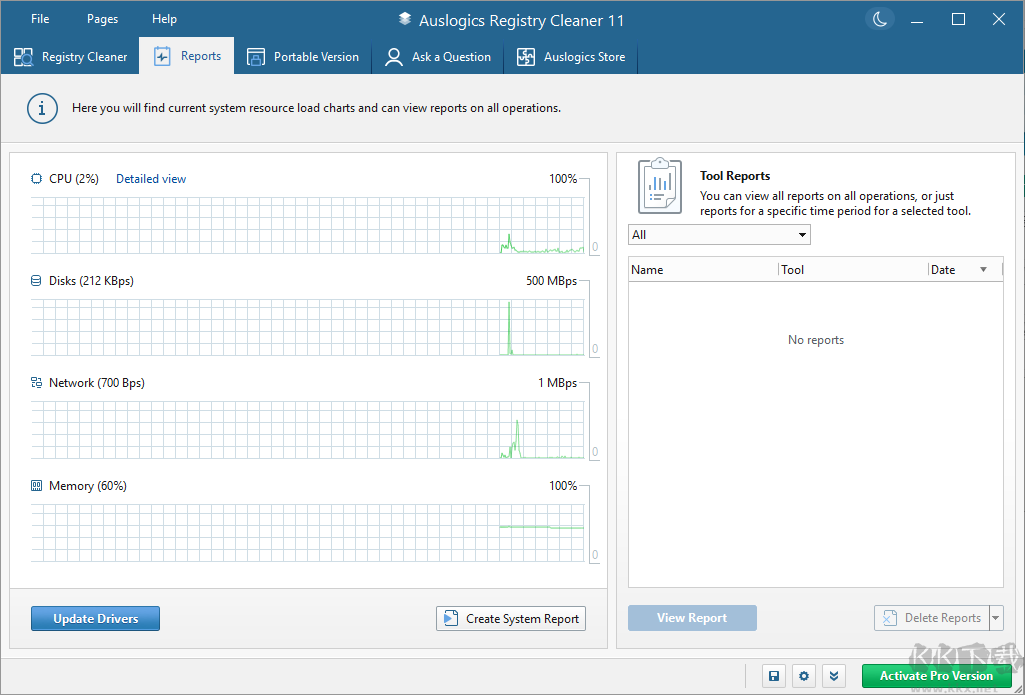Click the Network activity chart
Viewport: 1025px width, 695px height.
pos(308,430)
